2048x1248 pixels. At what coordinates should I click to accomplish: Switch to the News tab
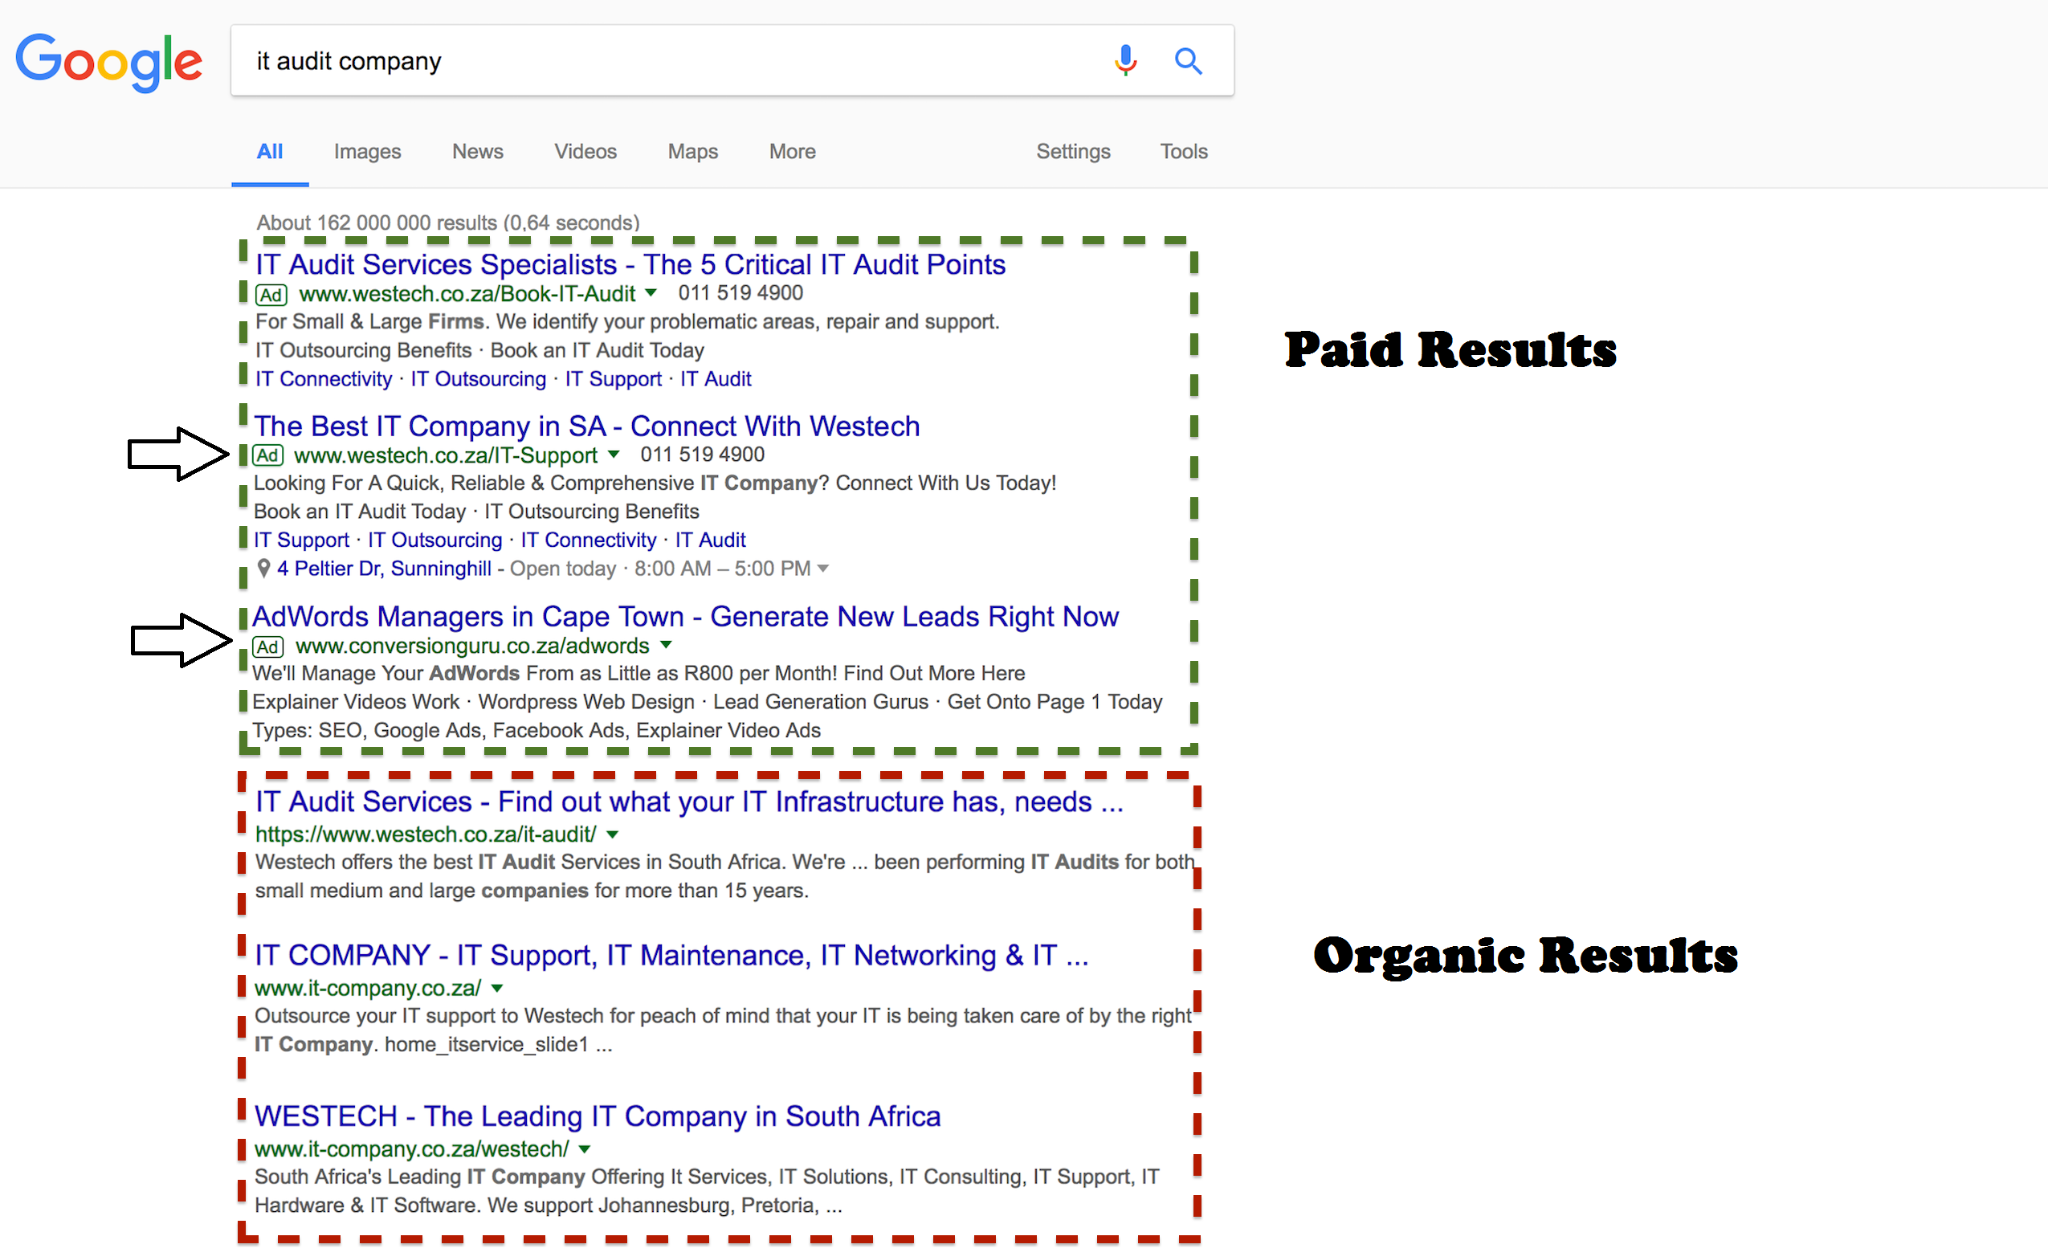(x=477, y=151)
